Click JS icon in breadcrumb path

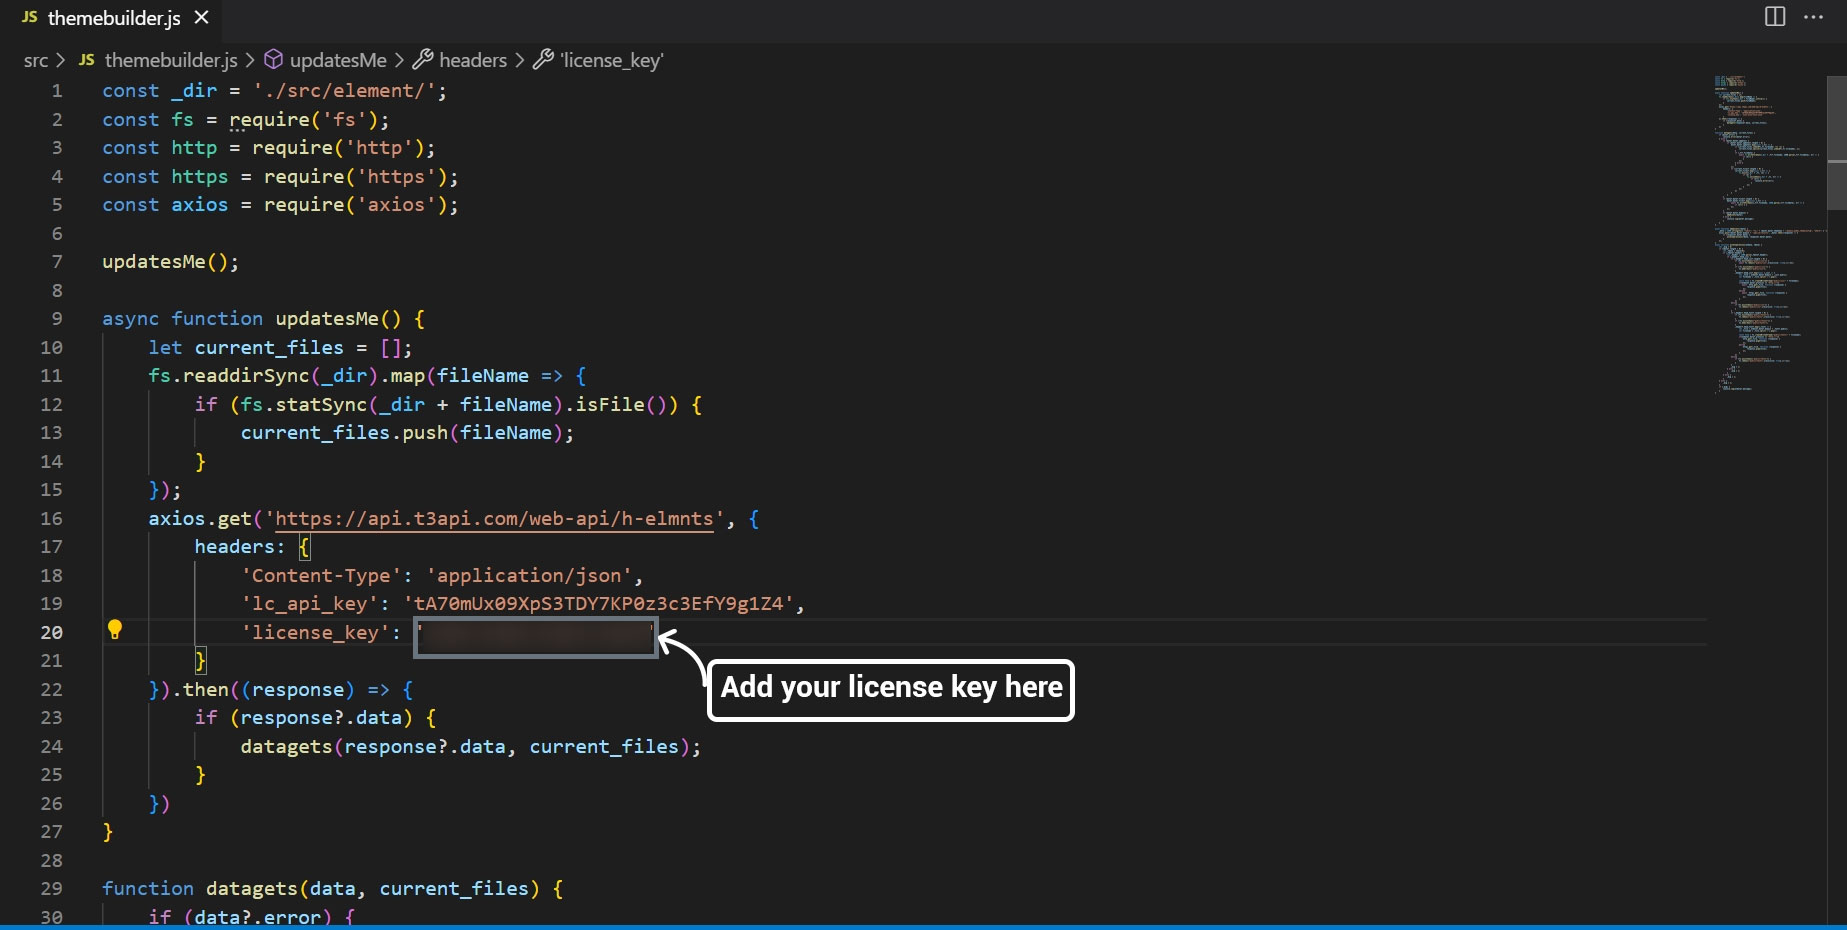87,60
